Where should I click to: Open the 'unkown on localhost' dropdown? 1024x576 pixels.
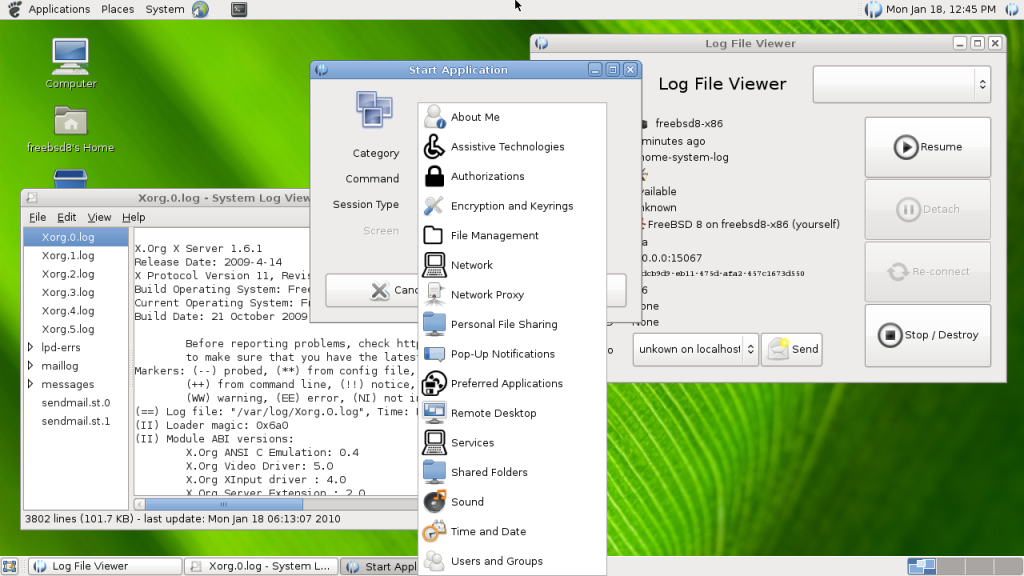tap(695, 349)
